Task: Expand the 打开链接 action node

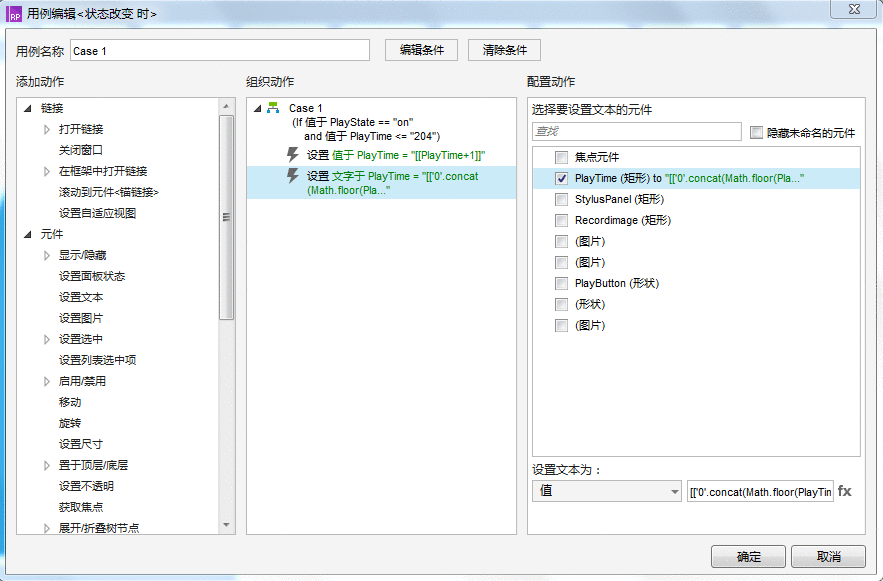Action: tap(47, 129)
